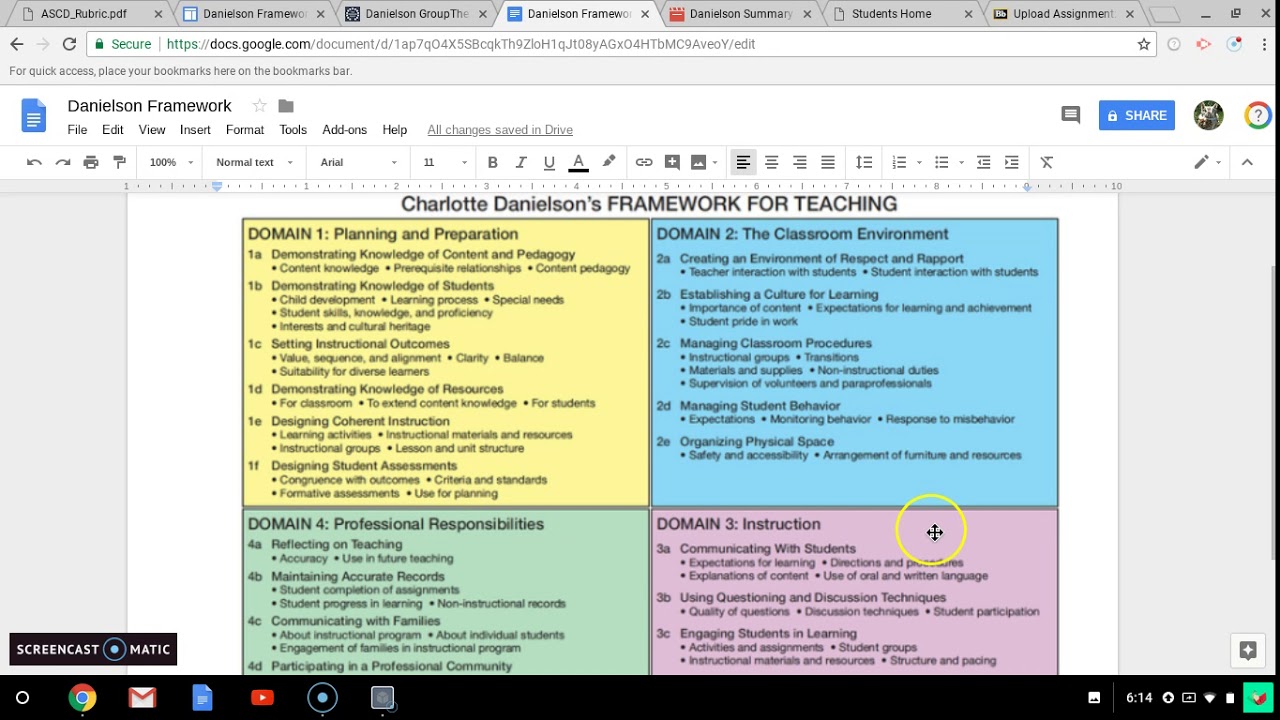Open the Format menu

pyautogui.click(x=245, y=130)
